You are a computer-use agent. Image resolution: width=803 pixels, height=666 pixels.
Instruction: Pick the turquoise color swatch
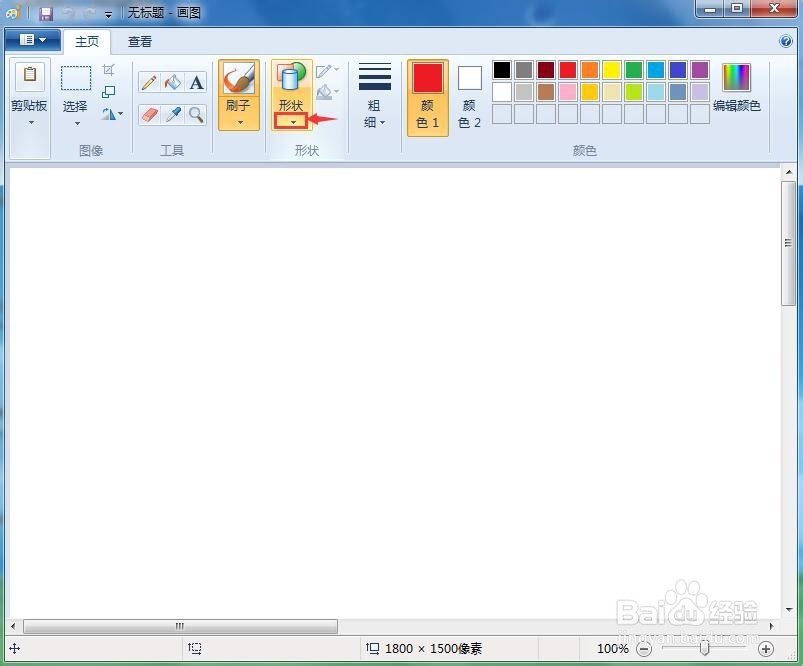656,70
